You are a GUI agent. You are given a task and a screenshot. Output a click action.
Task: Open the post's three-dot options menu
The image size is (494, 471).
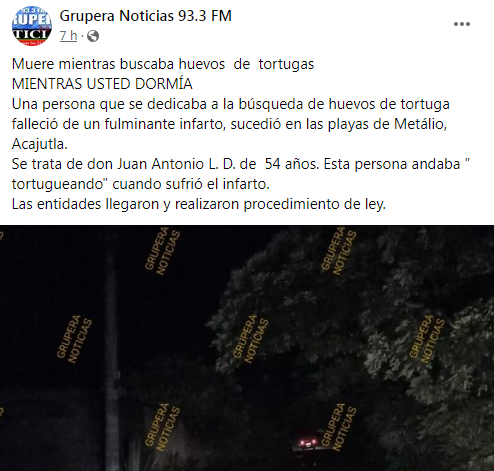462,24
